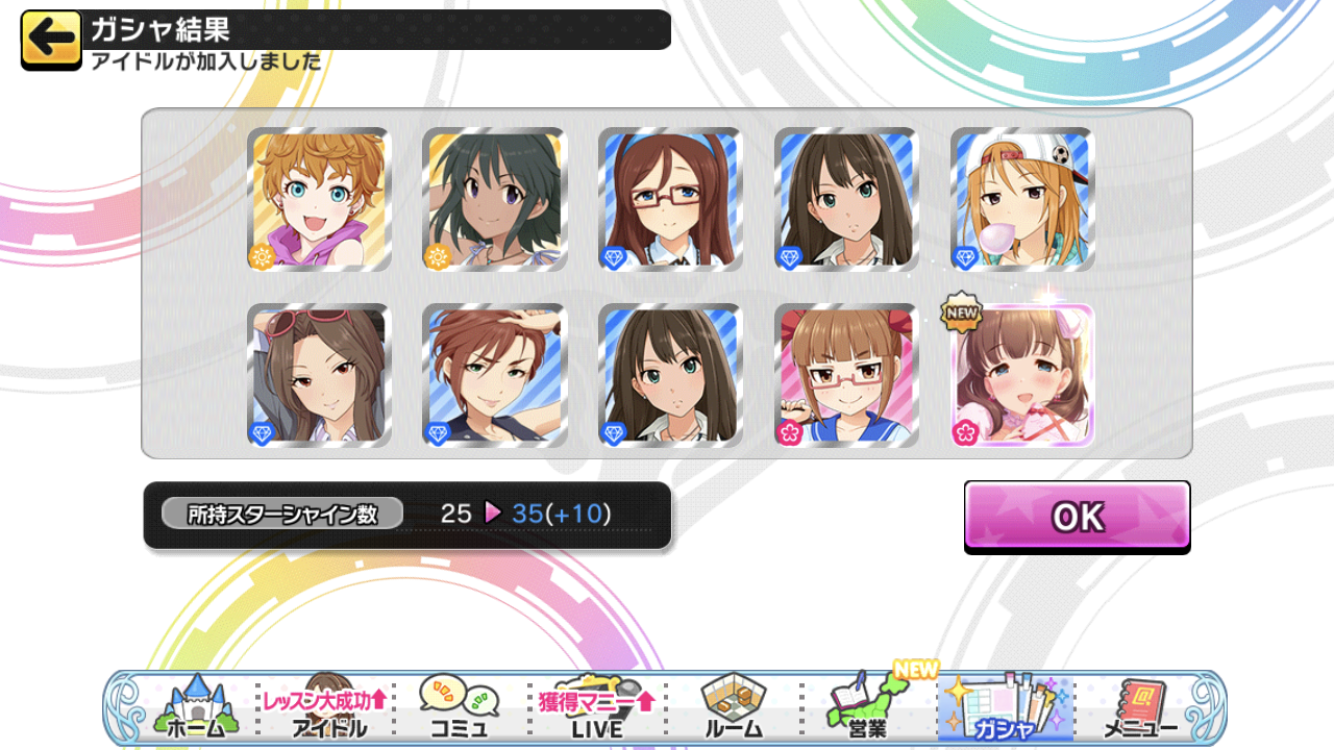Select the ガシャ tab icon
Image resolution: width=1334 pixels, height=750 pixels.
click(x=1005, y=707)
